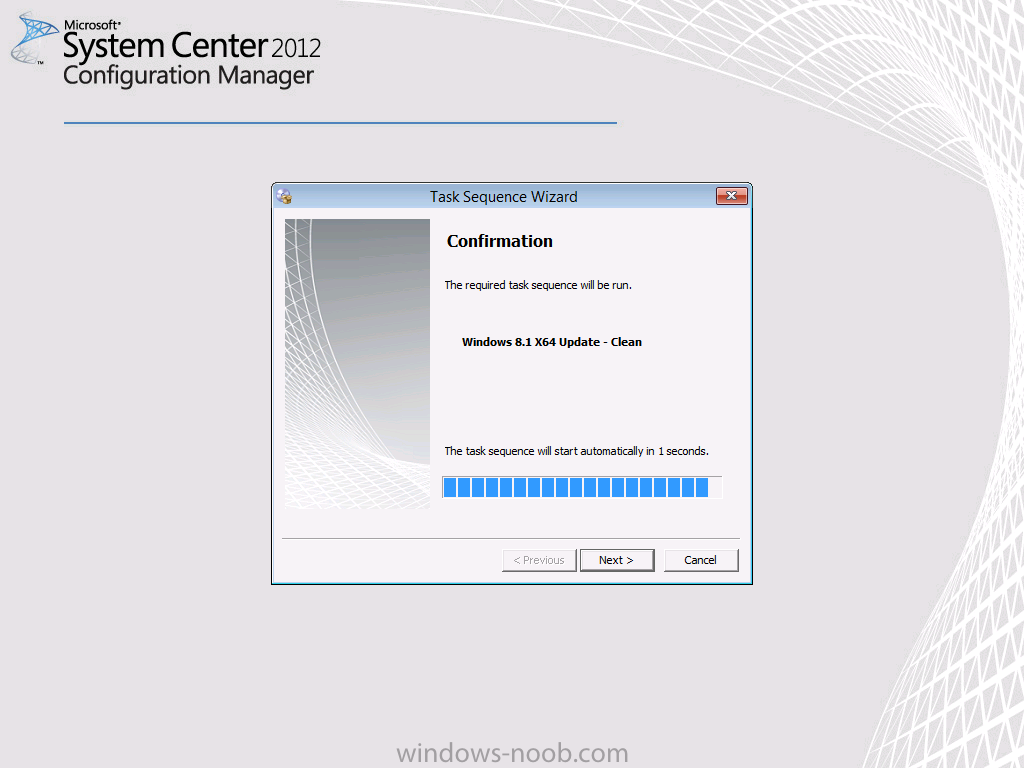Click the Configuration Manager heading text
Viewport: 1024px width, 768px height.
[188, 76]
